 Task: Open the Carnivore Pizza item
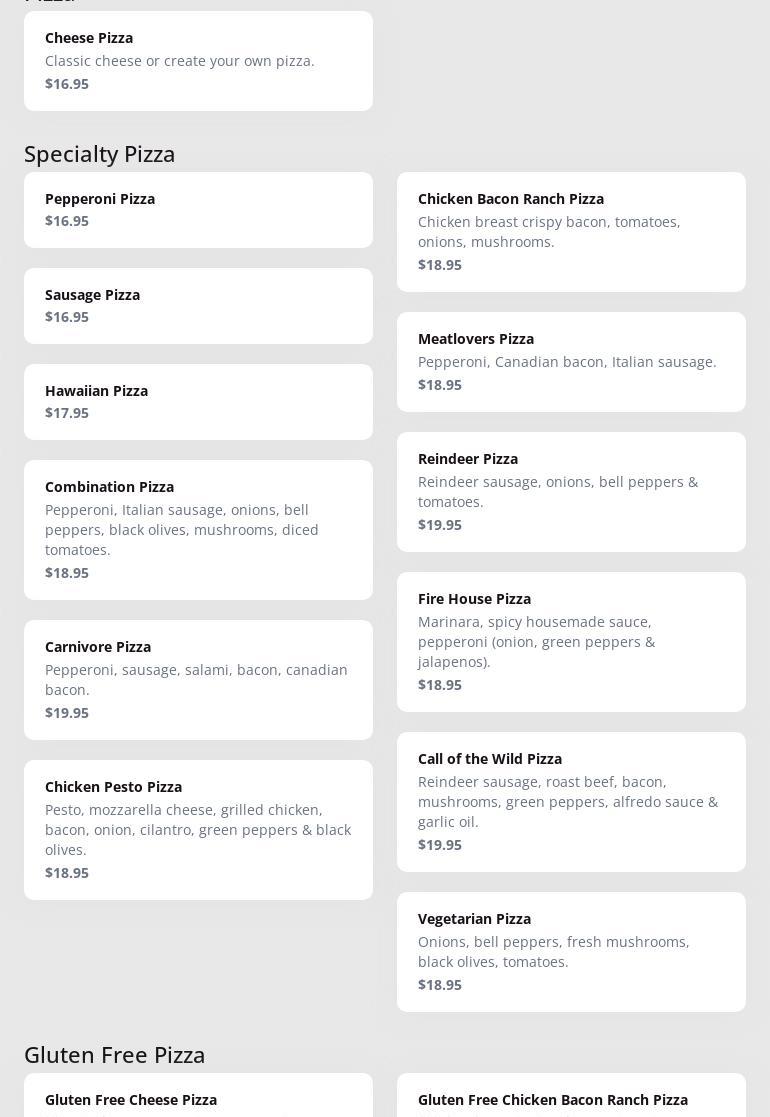point(198,679)
